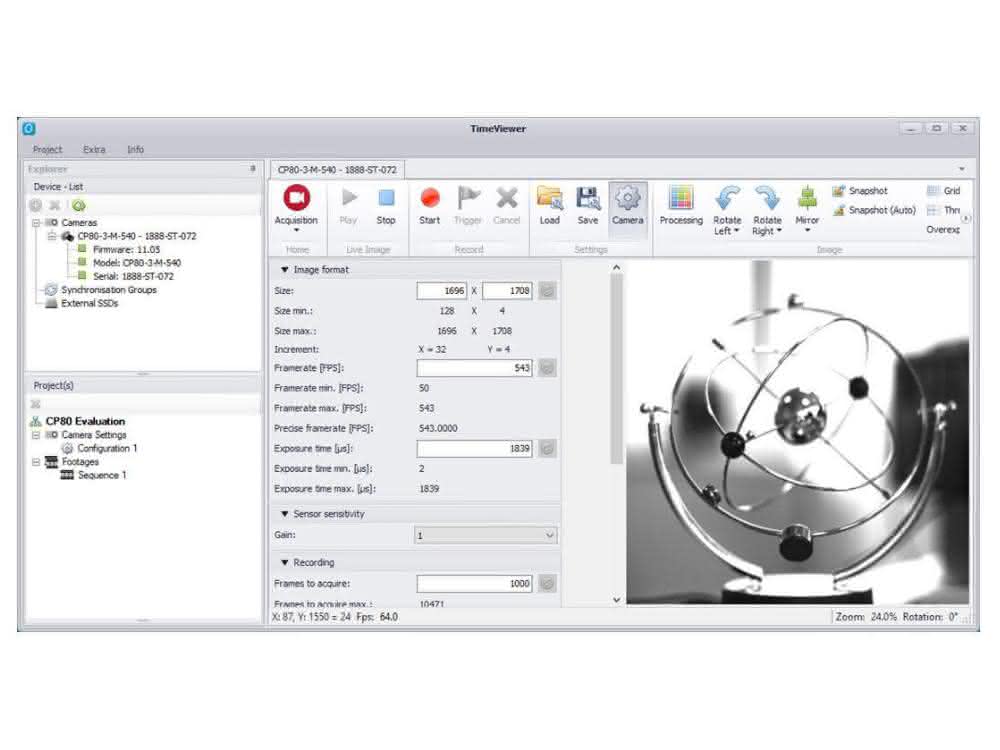
Task: Apply Frames to acquire with its confirm button
Action: pyautogui.click(x=547, y=583)
